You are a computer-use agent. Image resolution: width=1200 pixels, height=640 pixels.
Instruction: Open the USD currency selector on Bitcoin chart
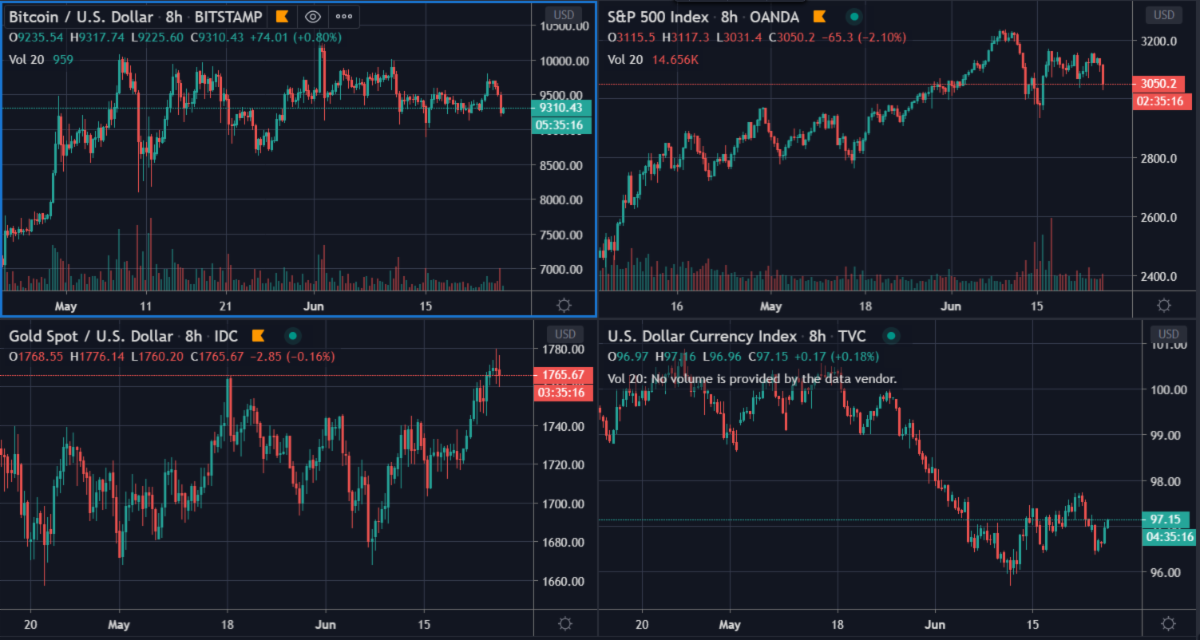pos(564,15)
